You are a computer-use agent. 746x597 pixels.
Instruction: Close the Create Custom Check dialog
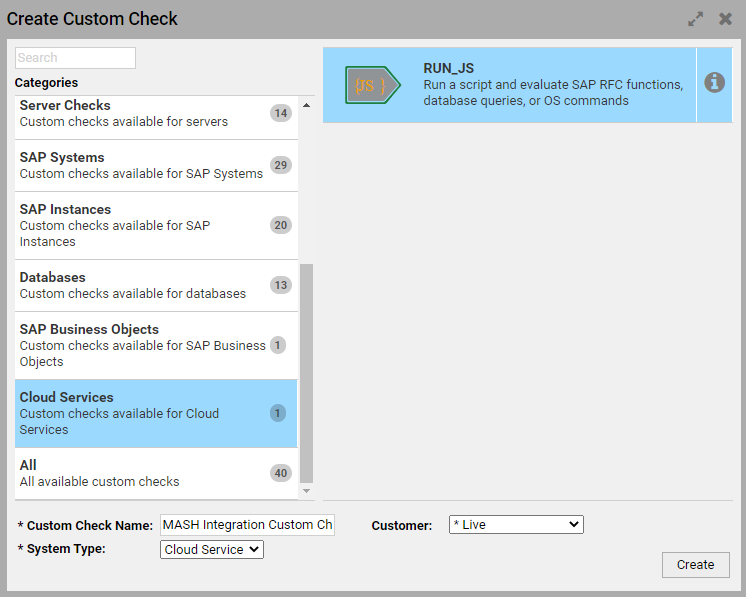pyautogui.click(x=726, y=19)
